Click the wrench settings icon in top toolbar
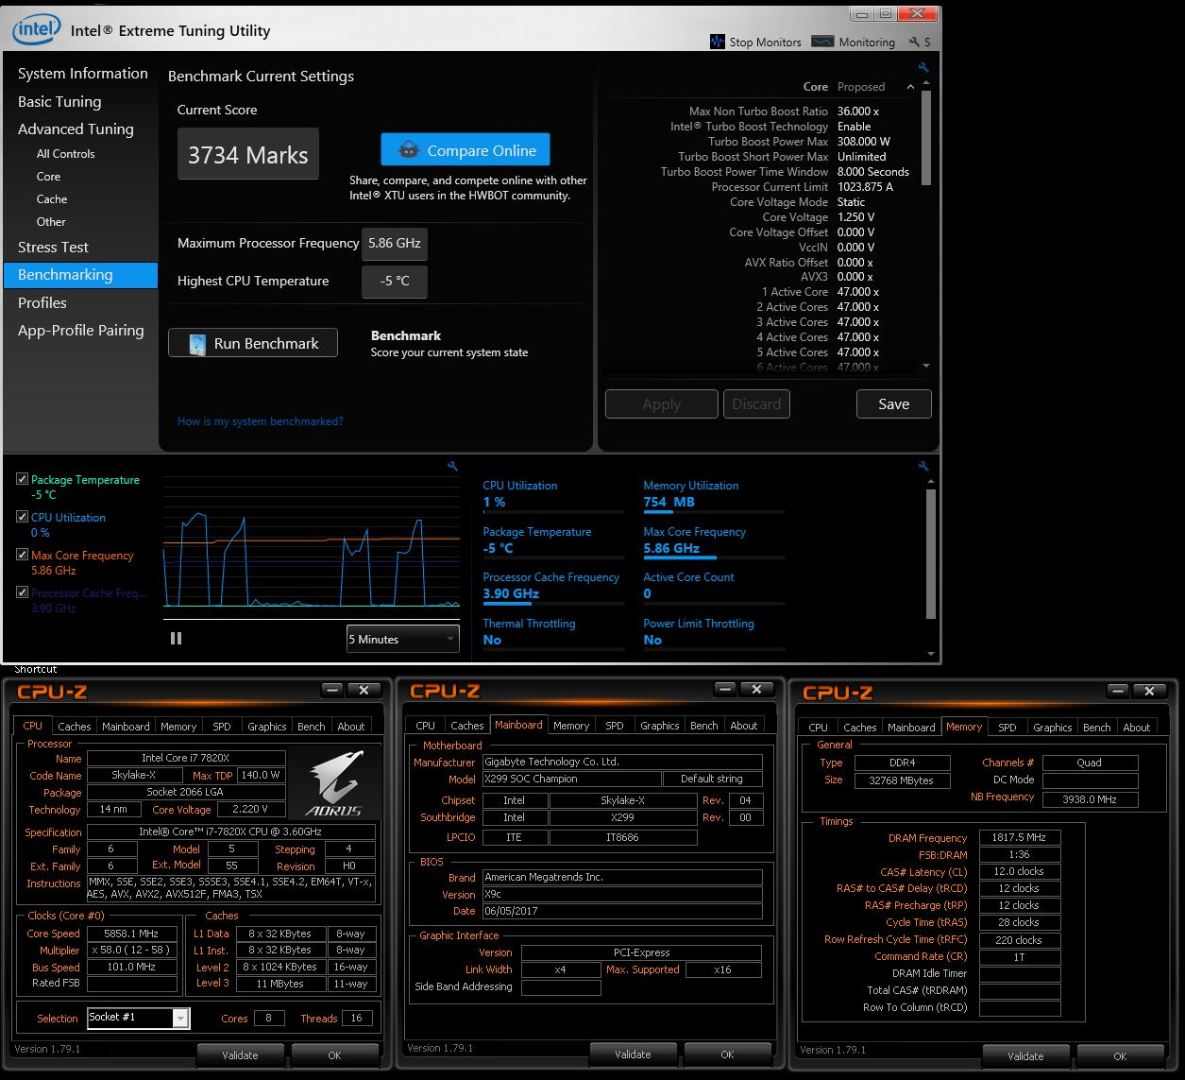The width and height of the screenshot is (1185, 1080). [914, 42]
